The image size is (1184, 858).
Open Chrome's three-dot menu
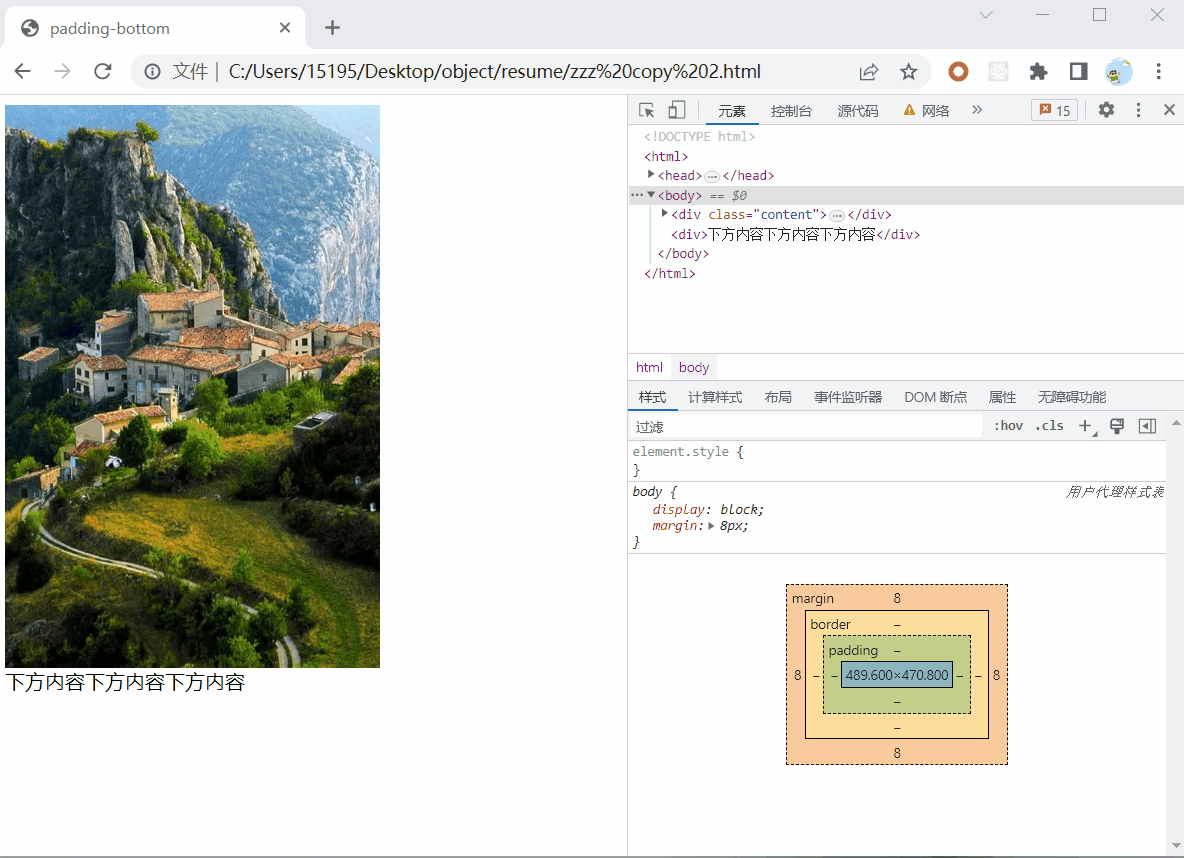tap(1158, 72)
